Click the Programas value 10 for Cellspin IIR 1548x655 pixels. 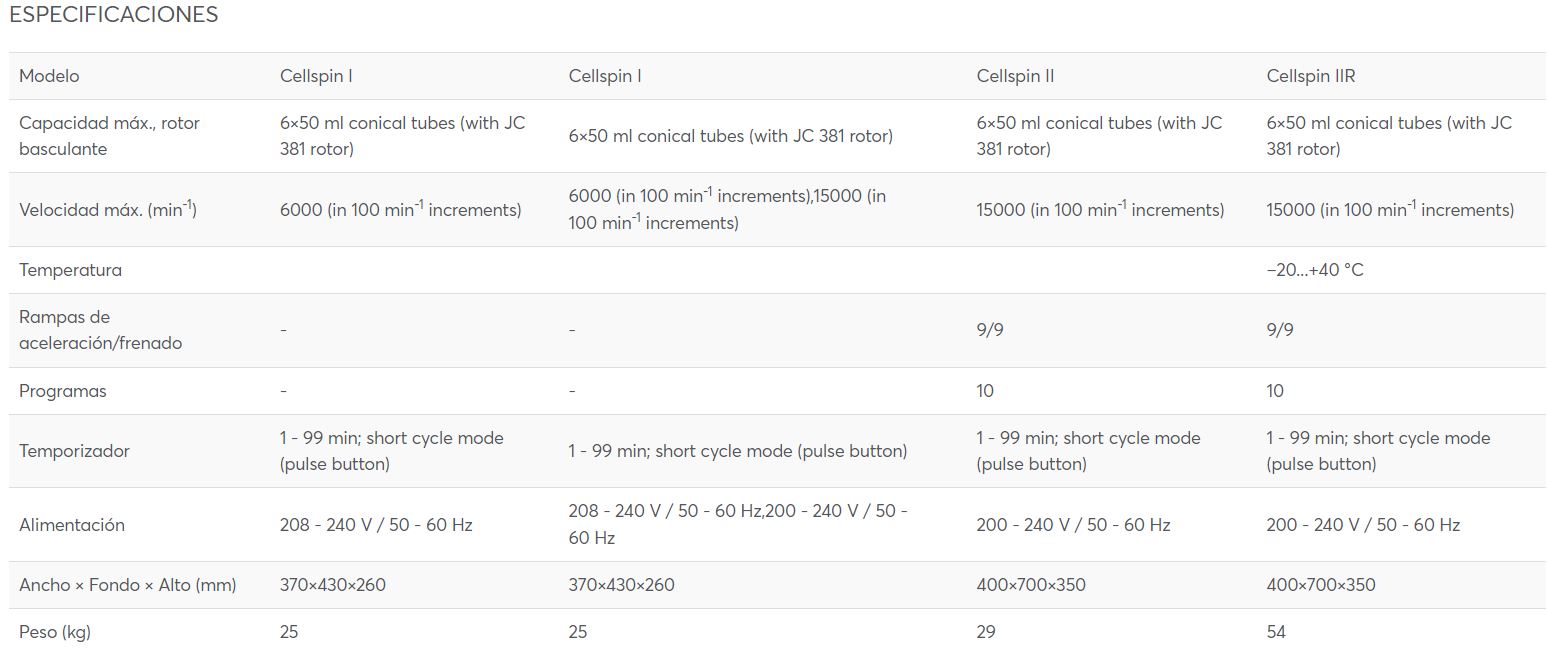coord(1275,391)
